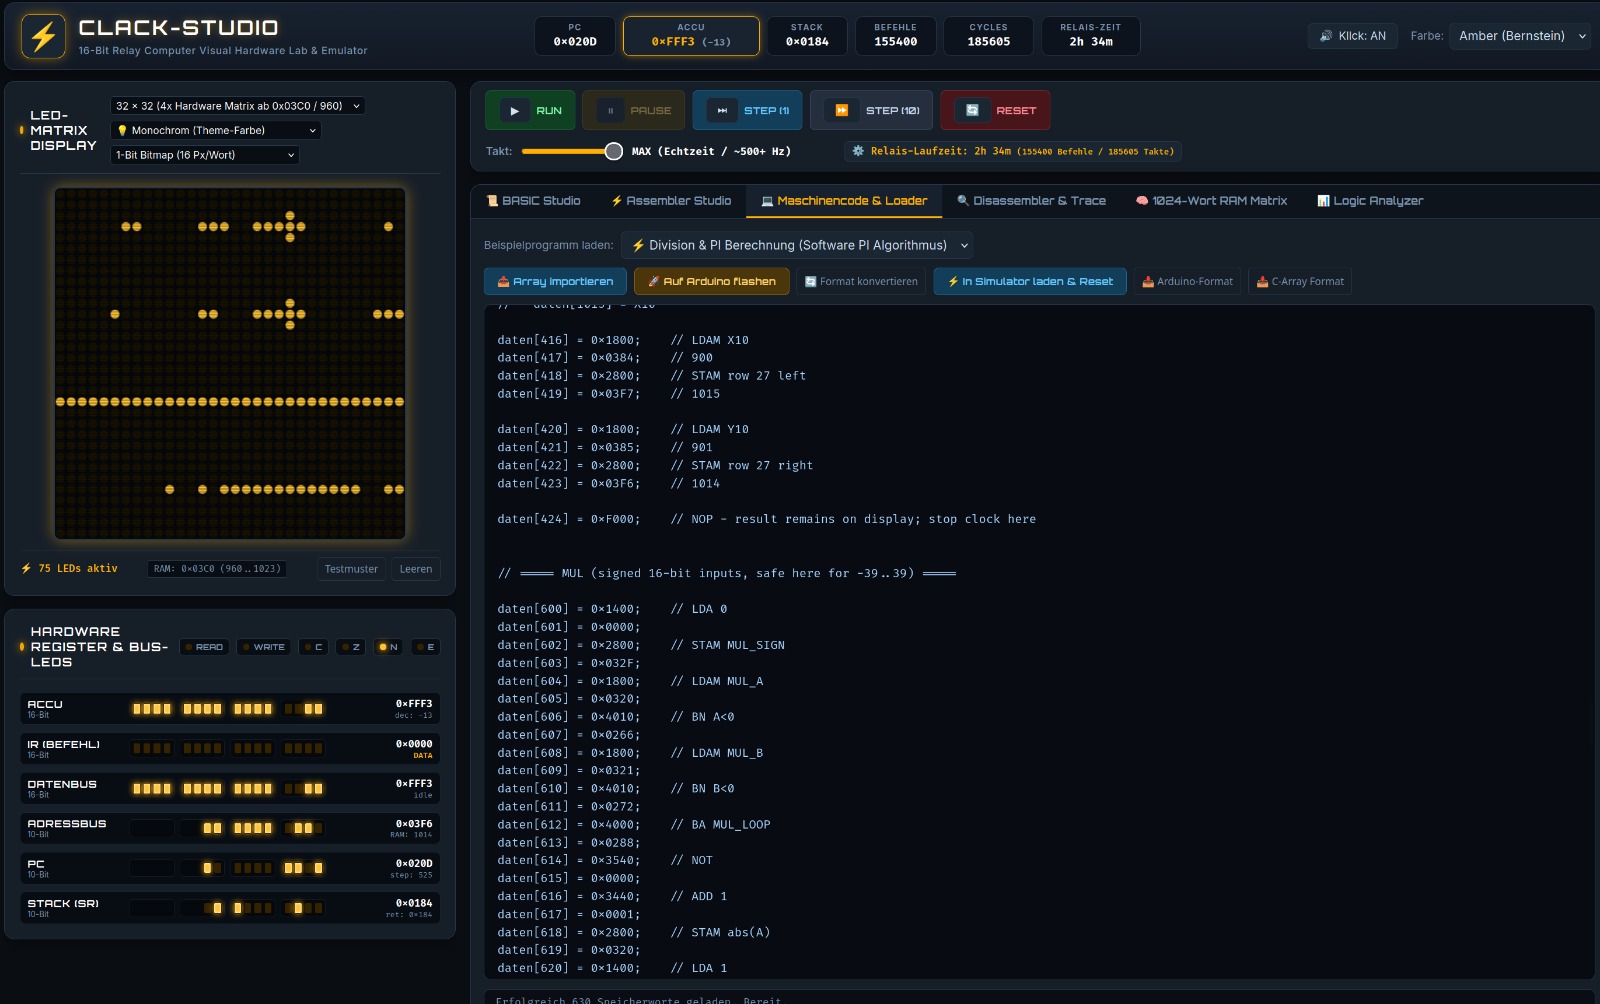Screen dimensions: 1600x1004
Task: Click the play icon on RUN
Action: pos(514,111)
